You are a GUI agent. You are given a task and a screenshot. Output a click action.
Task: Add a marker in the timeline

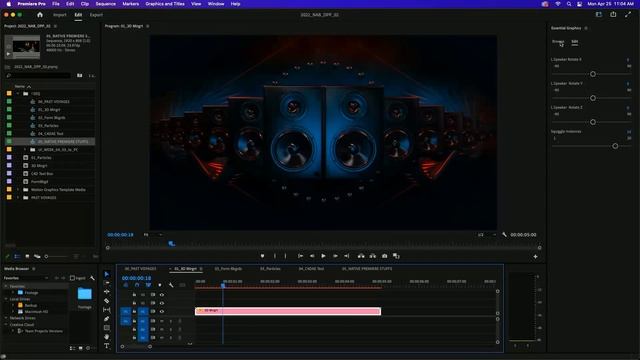tap(160, 285)
